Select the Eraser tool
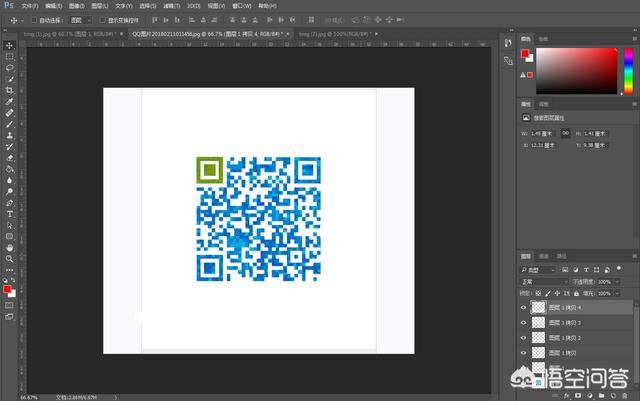The width and height of the screenshot is (640, 401). (x=9, y=158)
